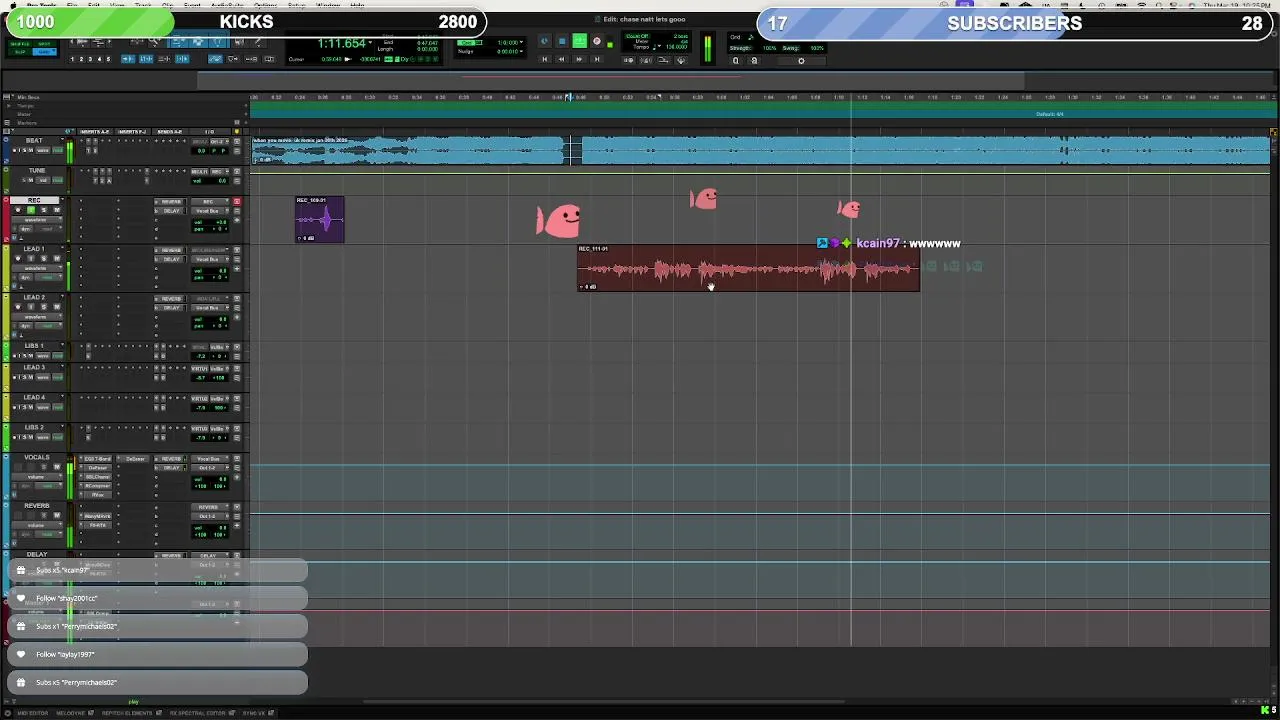This screenshot has width=1280, height=720.
Task: Open the Setup menu
Action: 296,5
